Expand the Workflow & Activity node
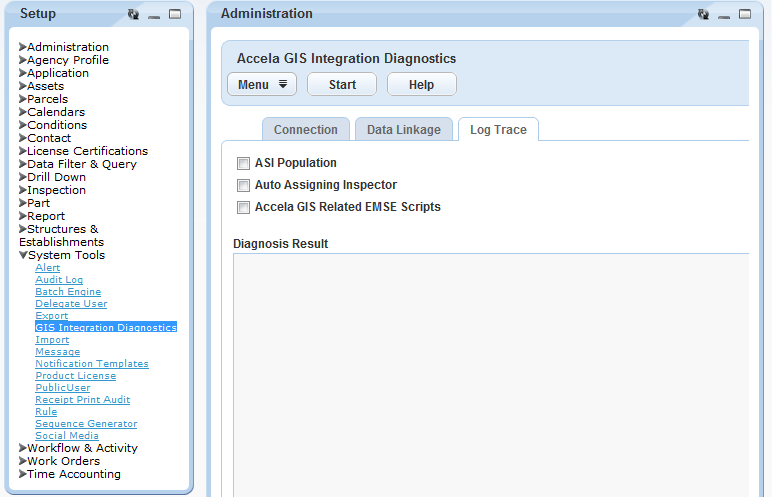 [23, 448]
